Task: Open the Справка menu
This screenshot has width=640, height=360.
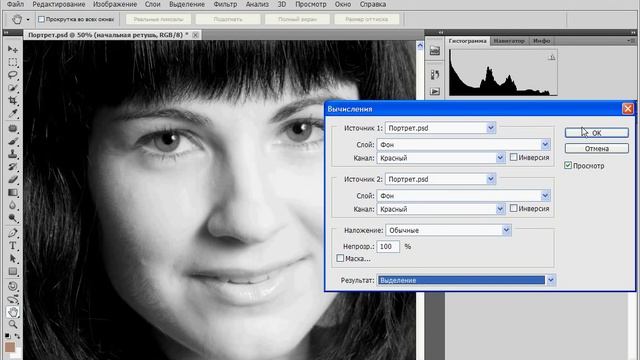Action: [x=373, y=4]
